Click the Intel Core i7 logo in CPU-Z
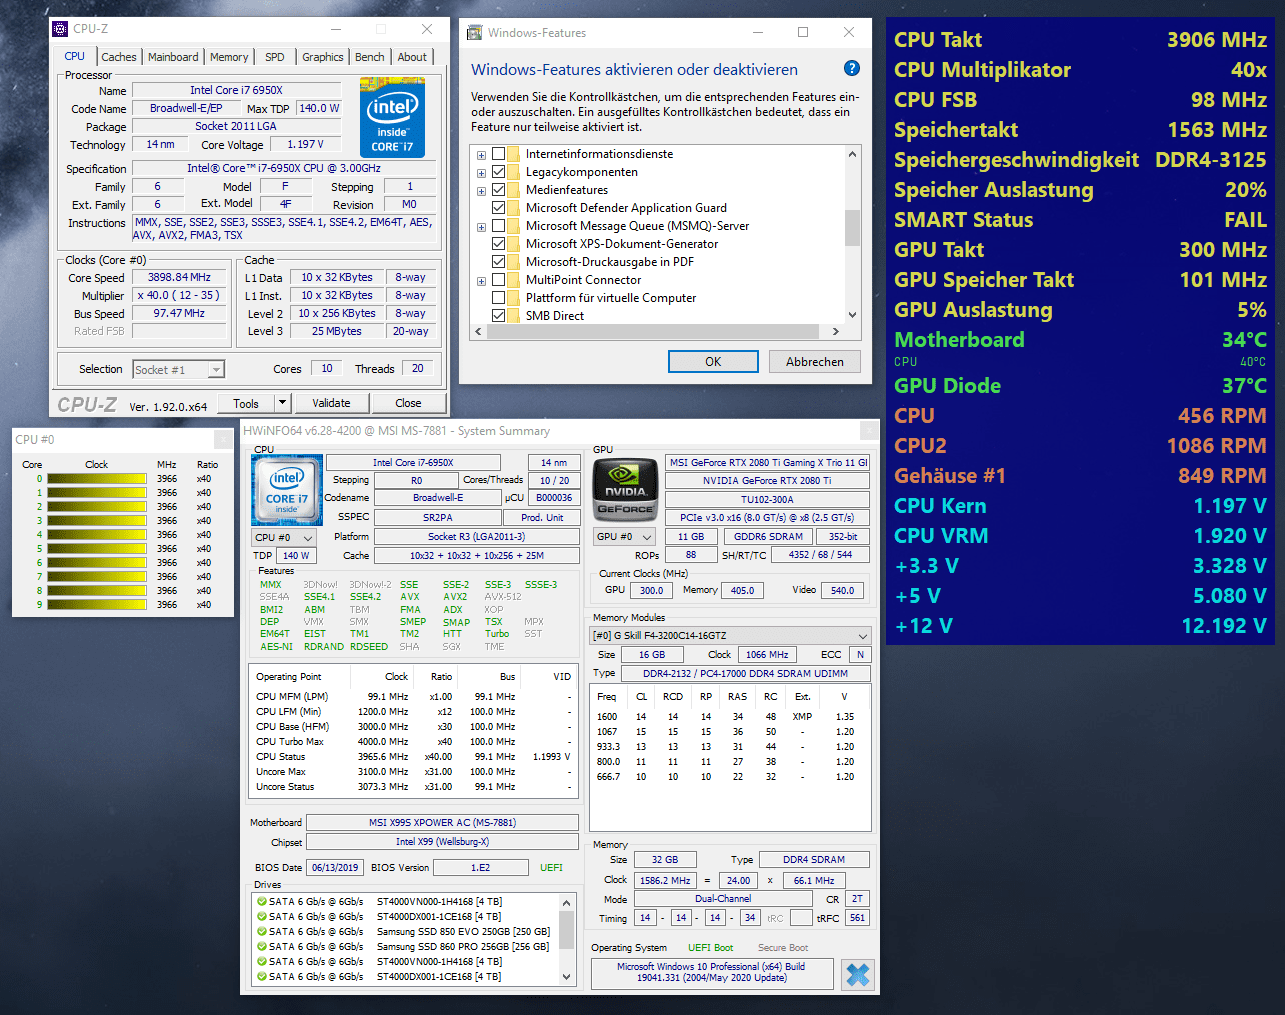 [392, 118]
